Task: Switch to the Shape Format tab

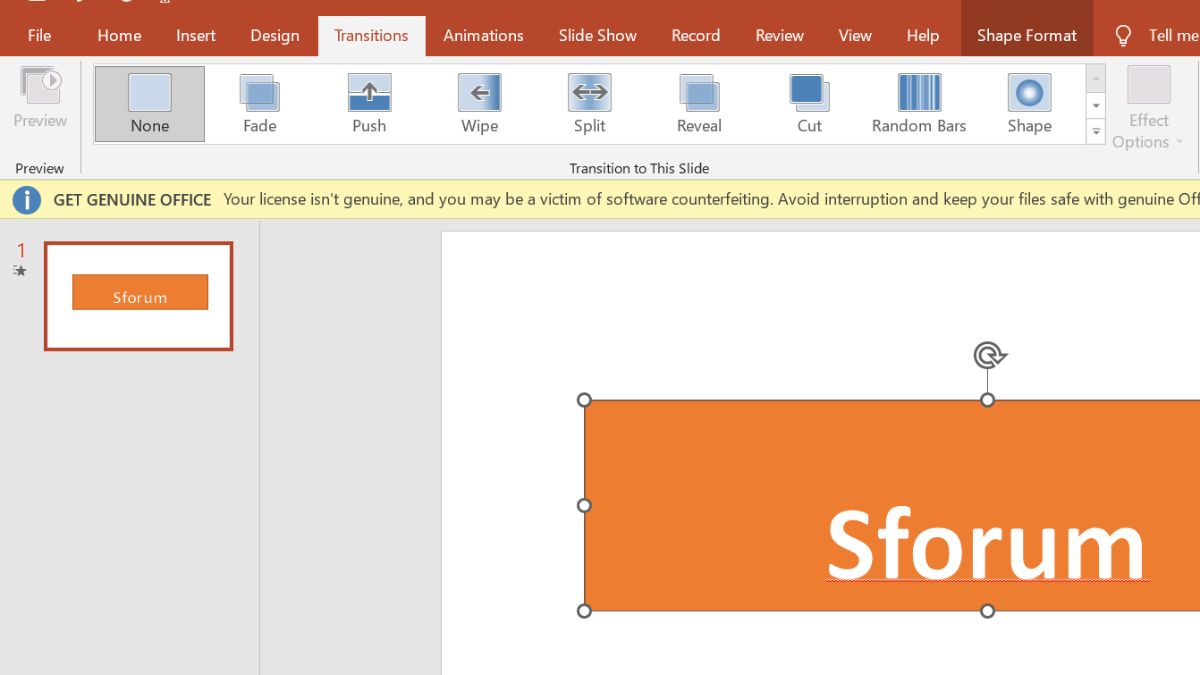Action: click(x=1027, y=35)
